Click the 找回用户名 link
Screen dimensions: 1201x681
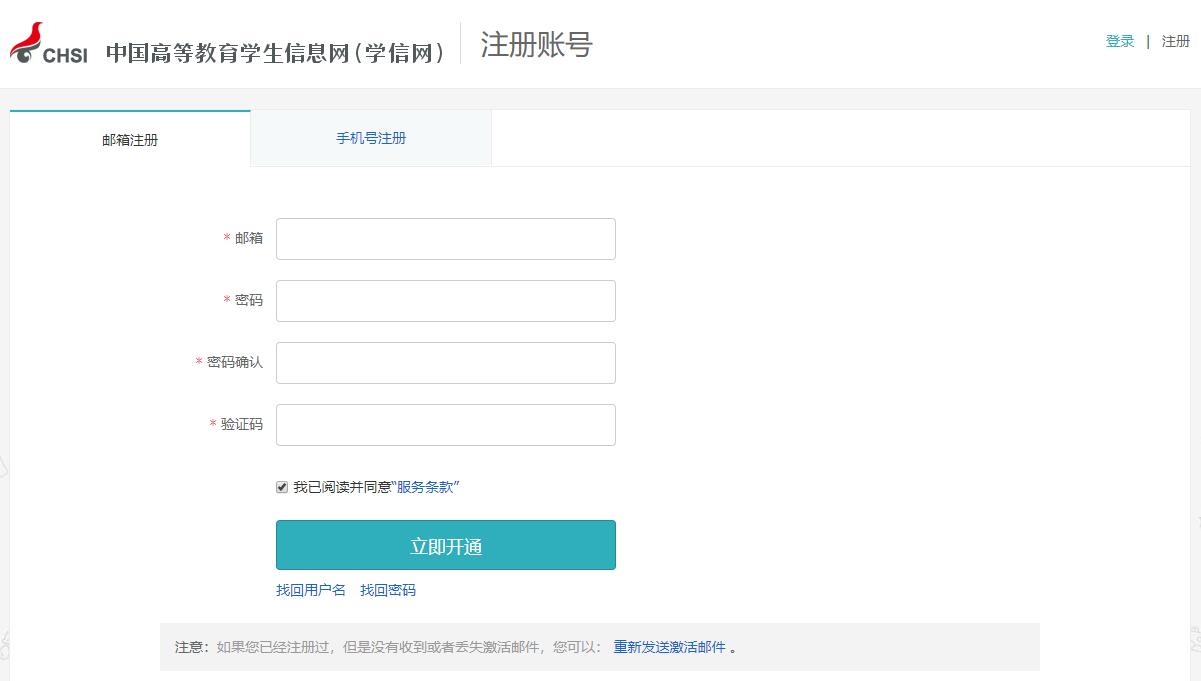311,590
